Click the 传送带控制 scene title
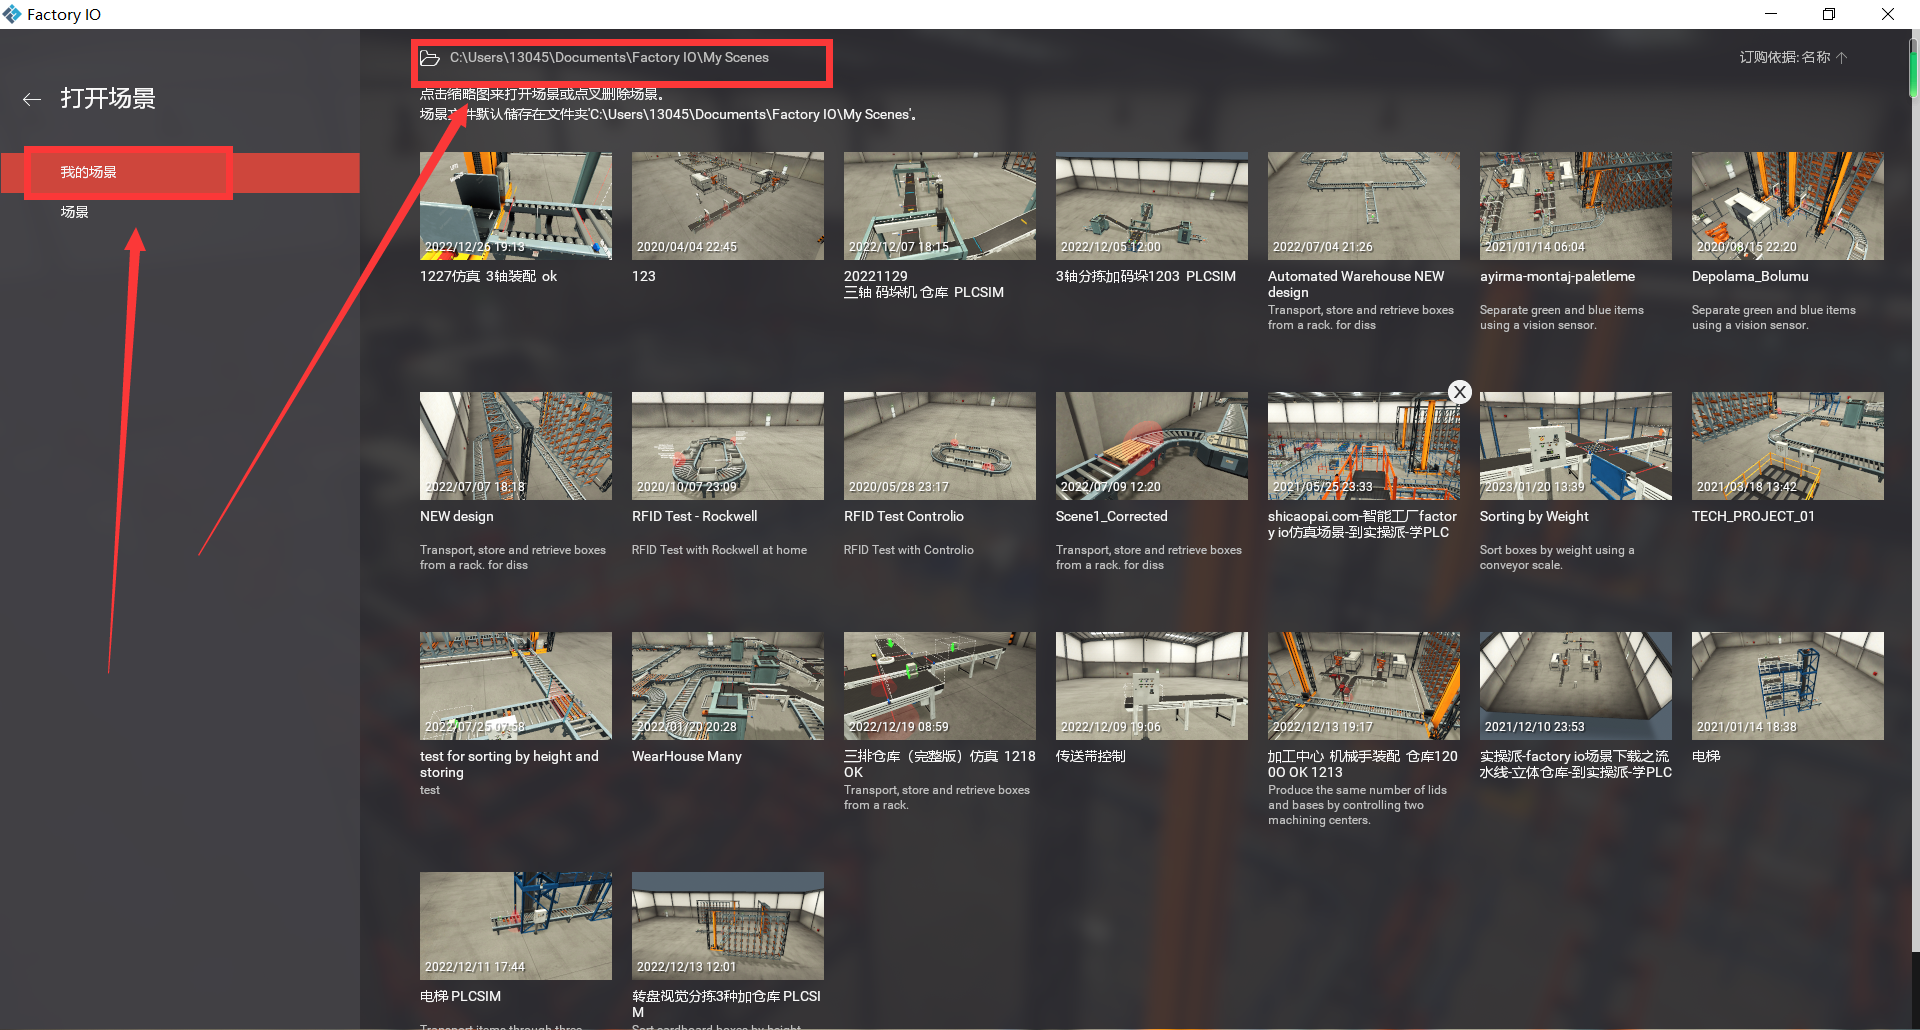Screen dimensions: 1920x1030 click(1090, 757)
